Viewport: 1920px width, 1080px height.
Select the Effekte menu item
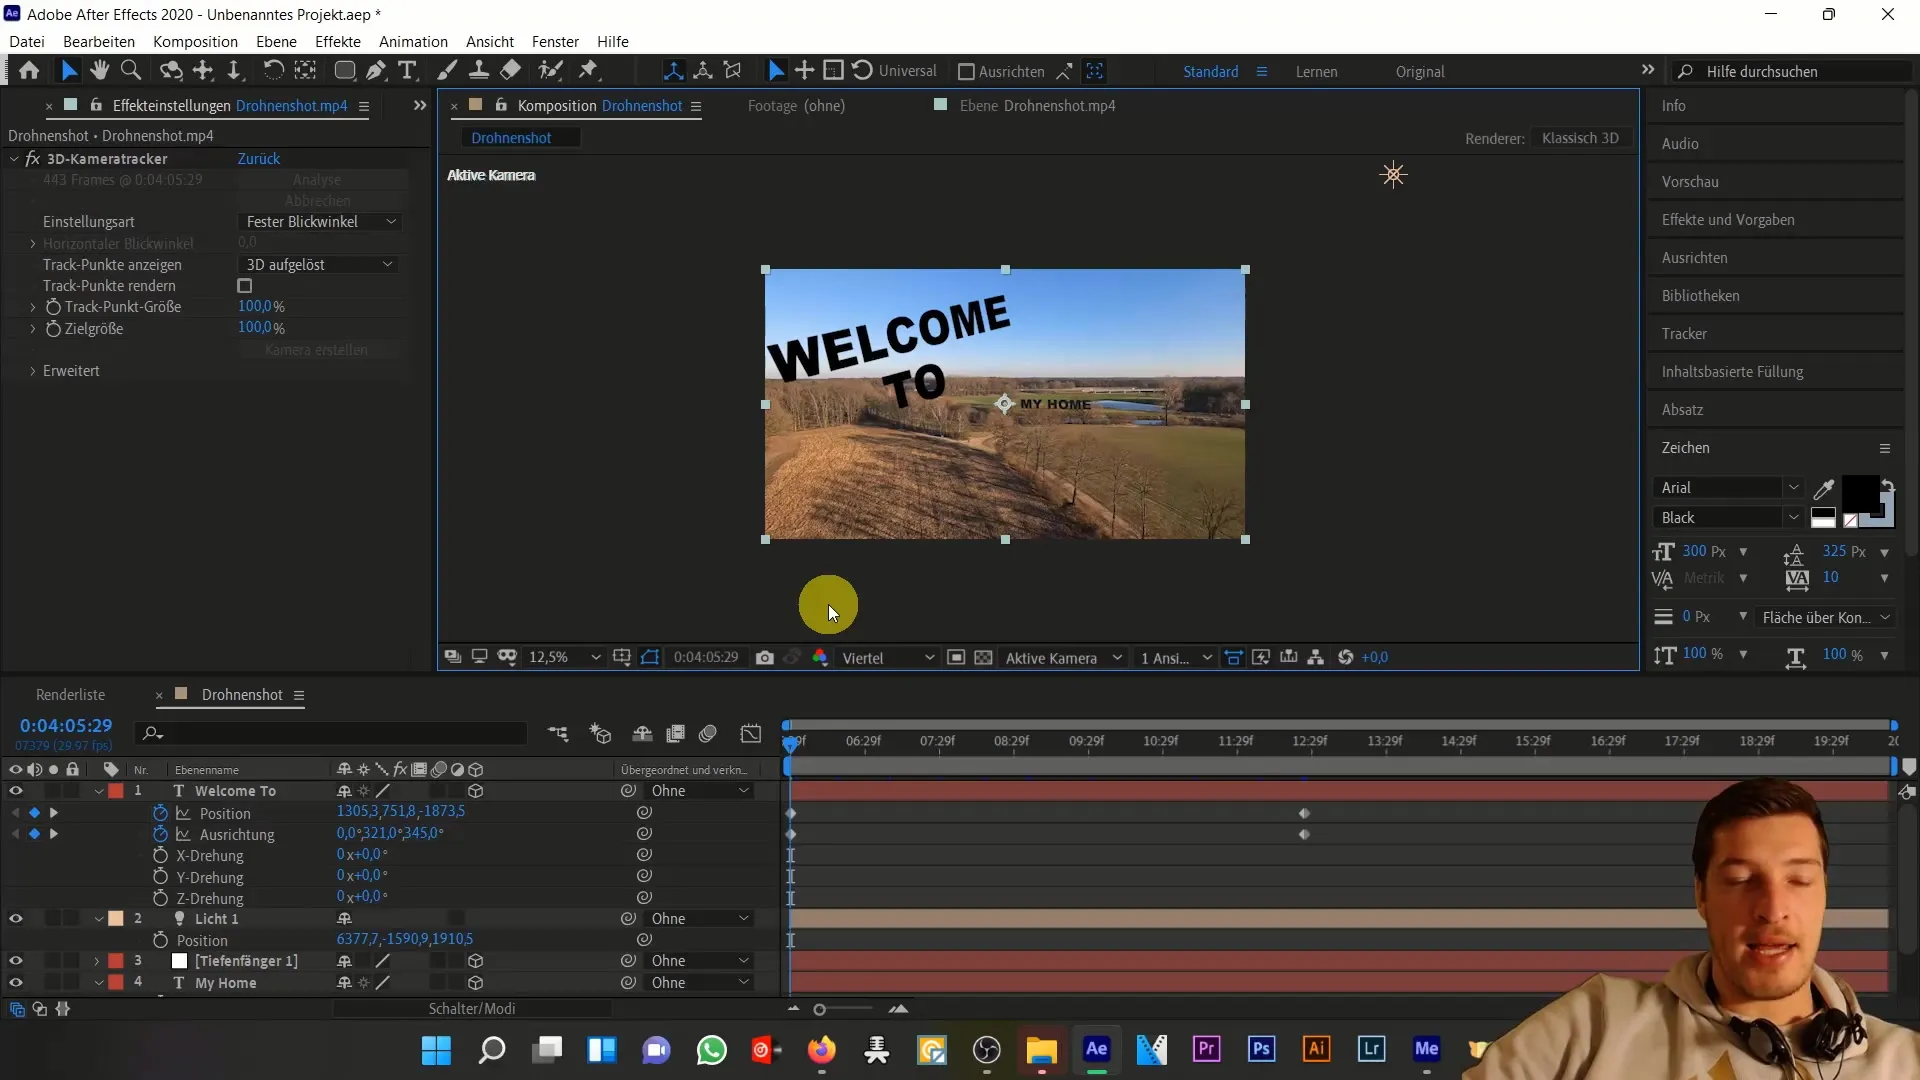coord(339,41)
